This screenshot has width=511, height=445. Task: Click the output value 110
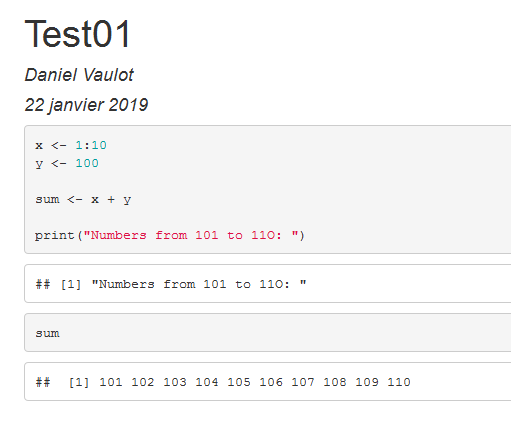click(x=399, y=382)
